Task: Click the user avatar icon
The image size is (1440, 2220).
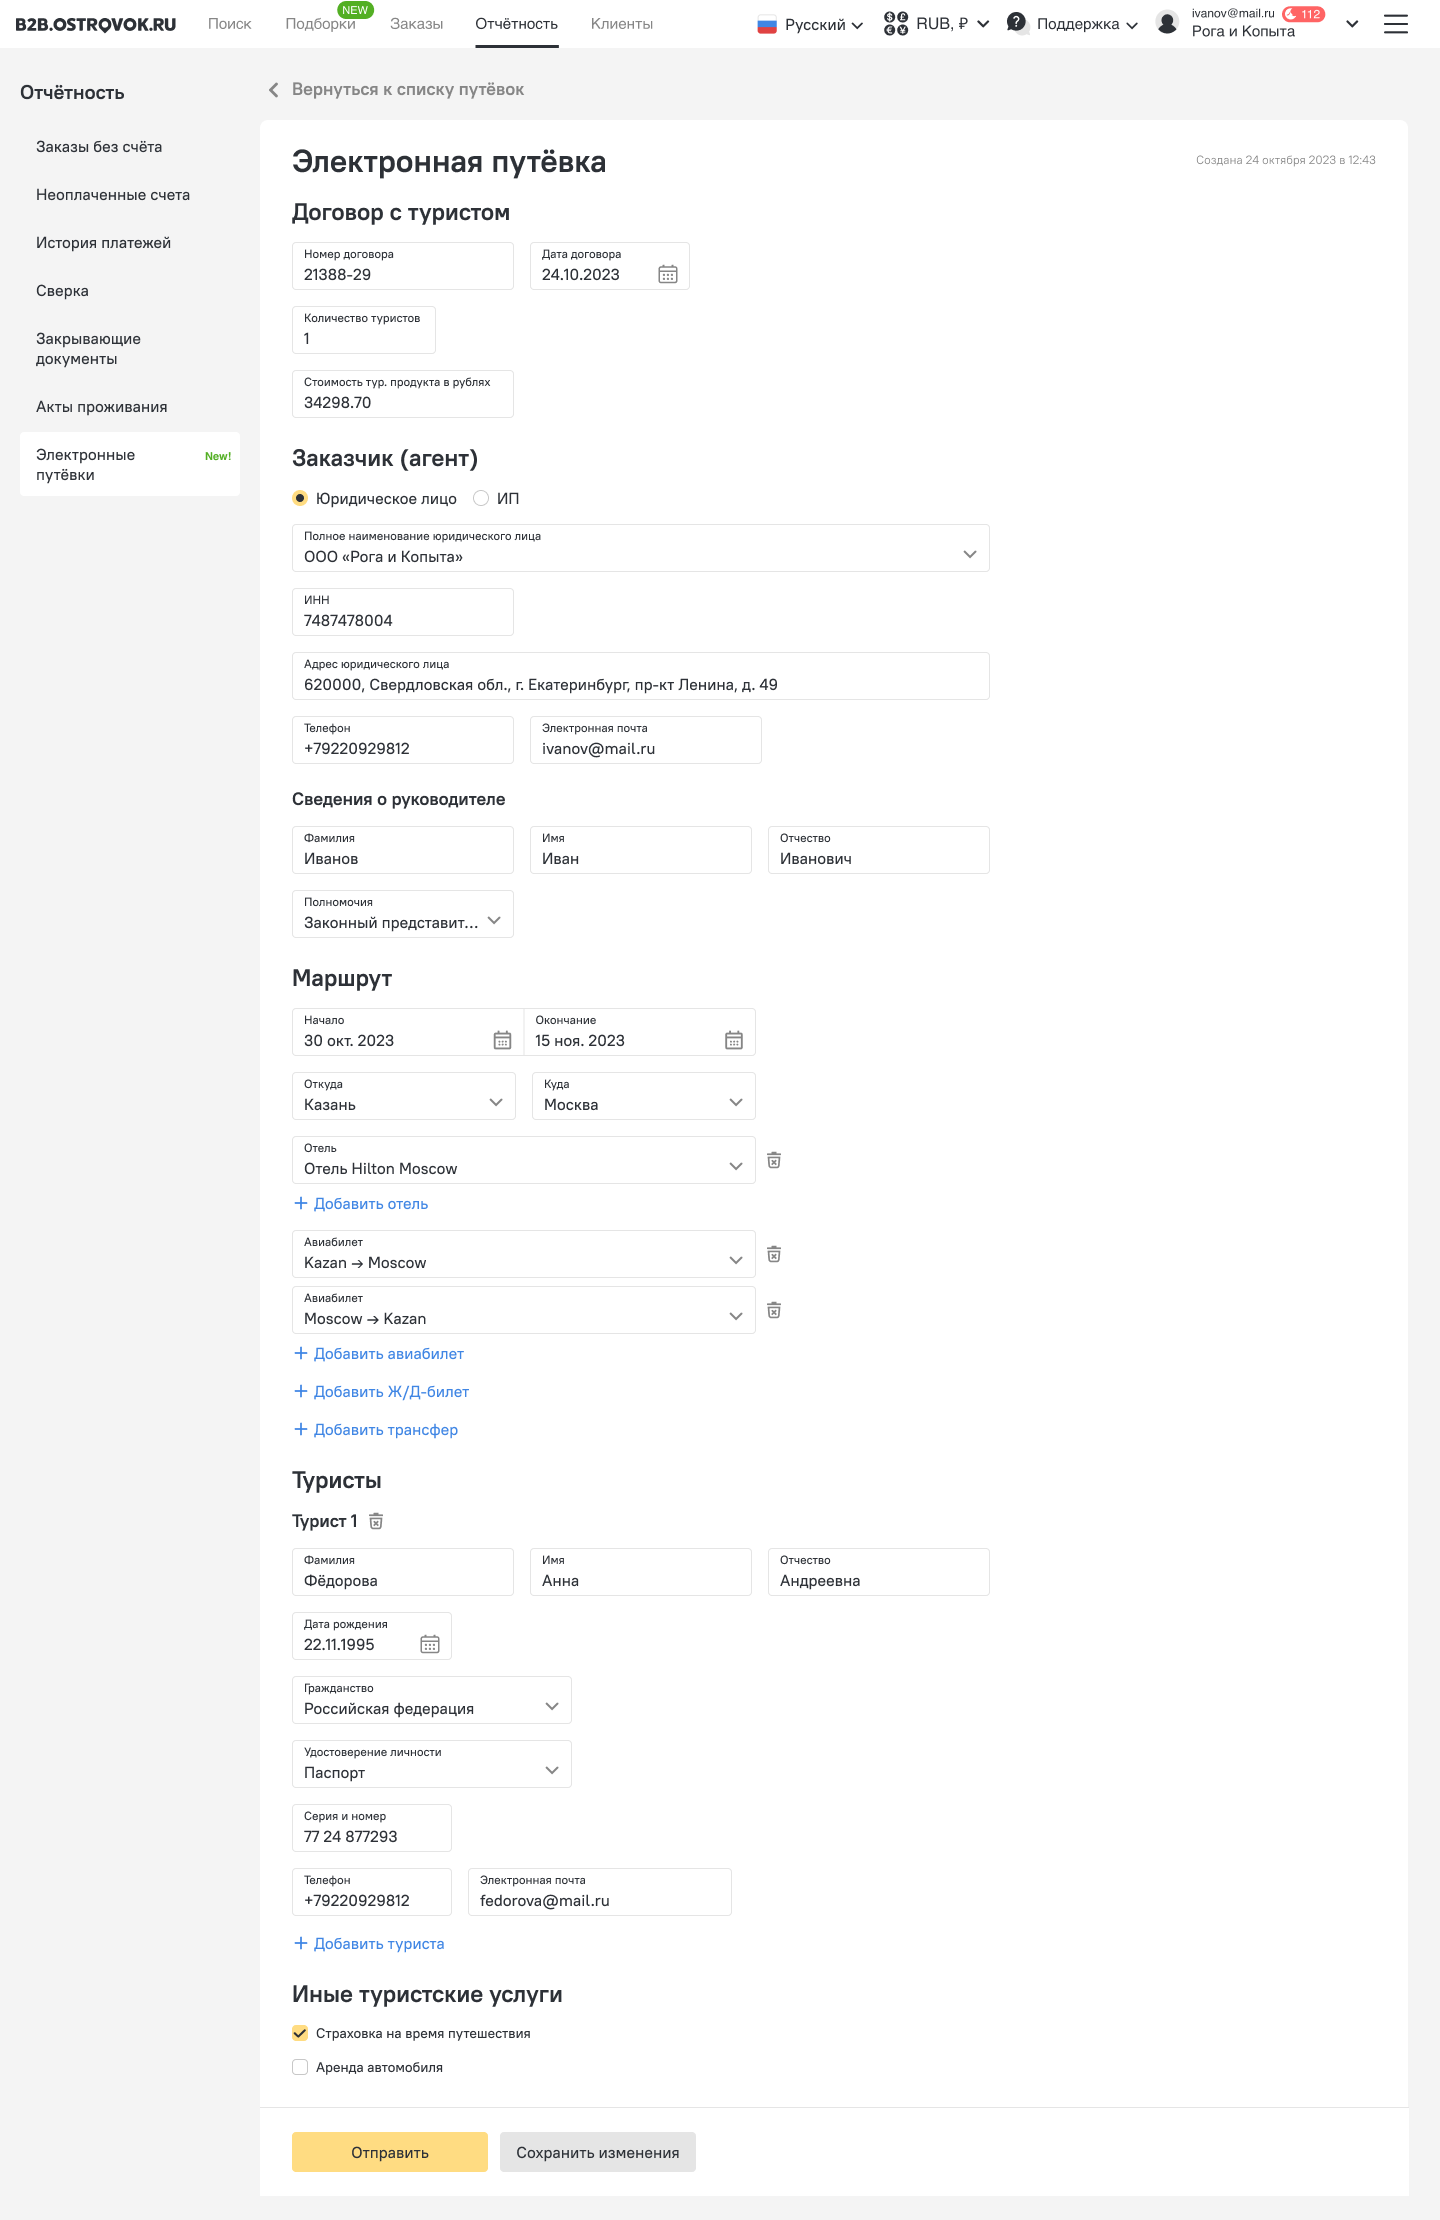Action: coord(1167,23)
